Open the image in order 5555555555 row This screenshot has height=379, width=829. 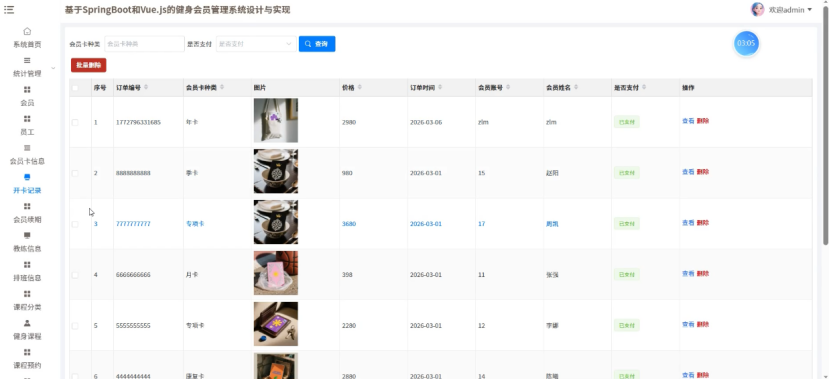[x=275, y=324]
